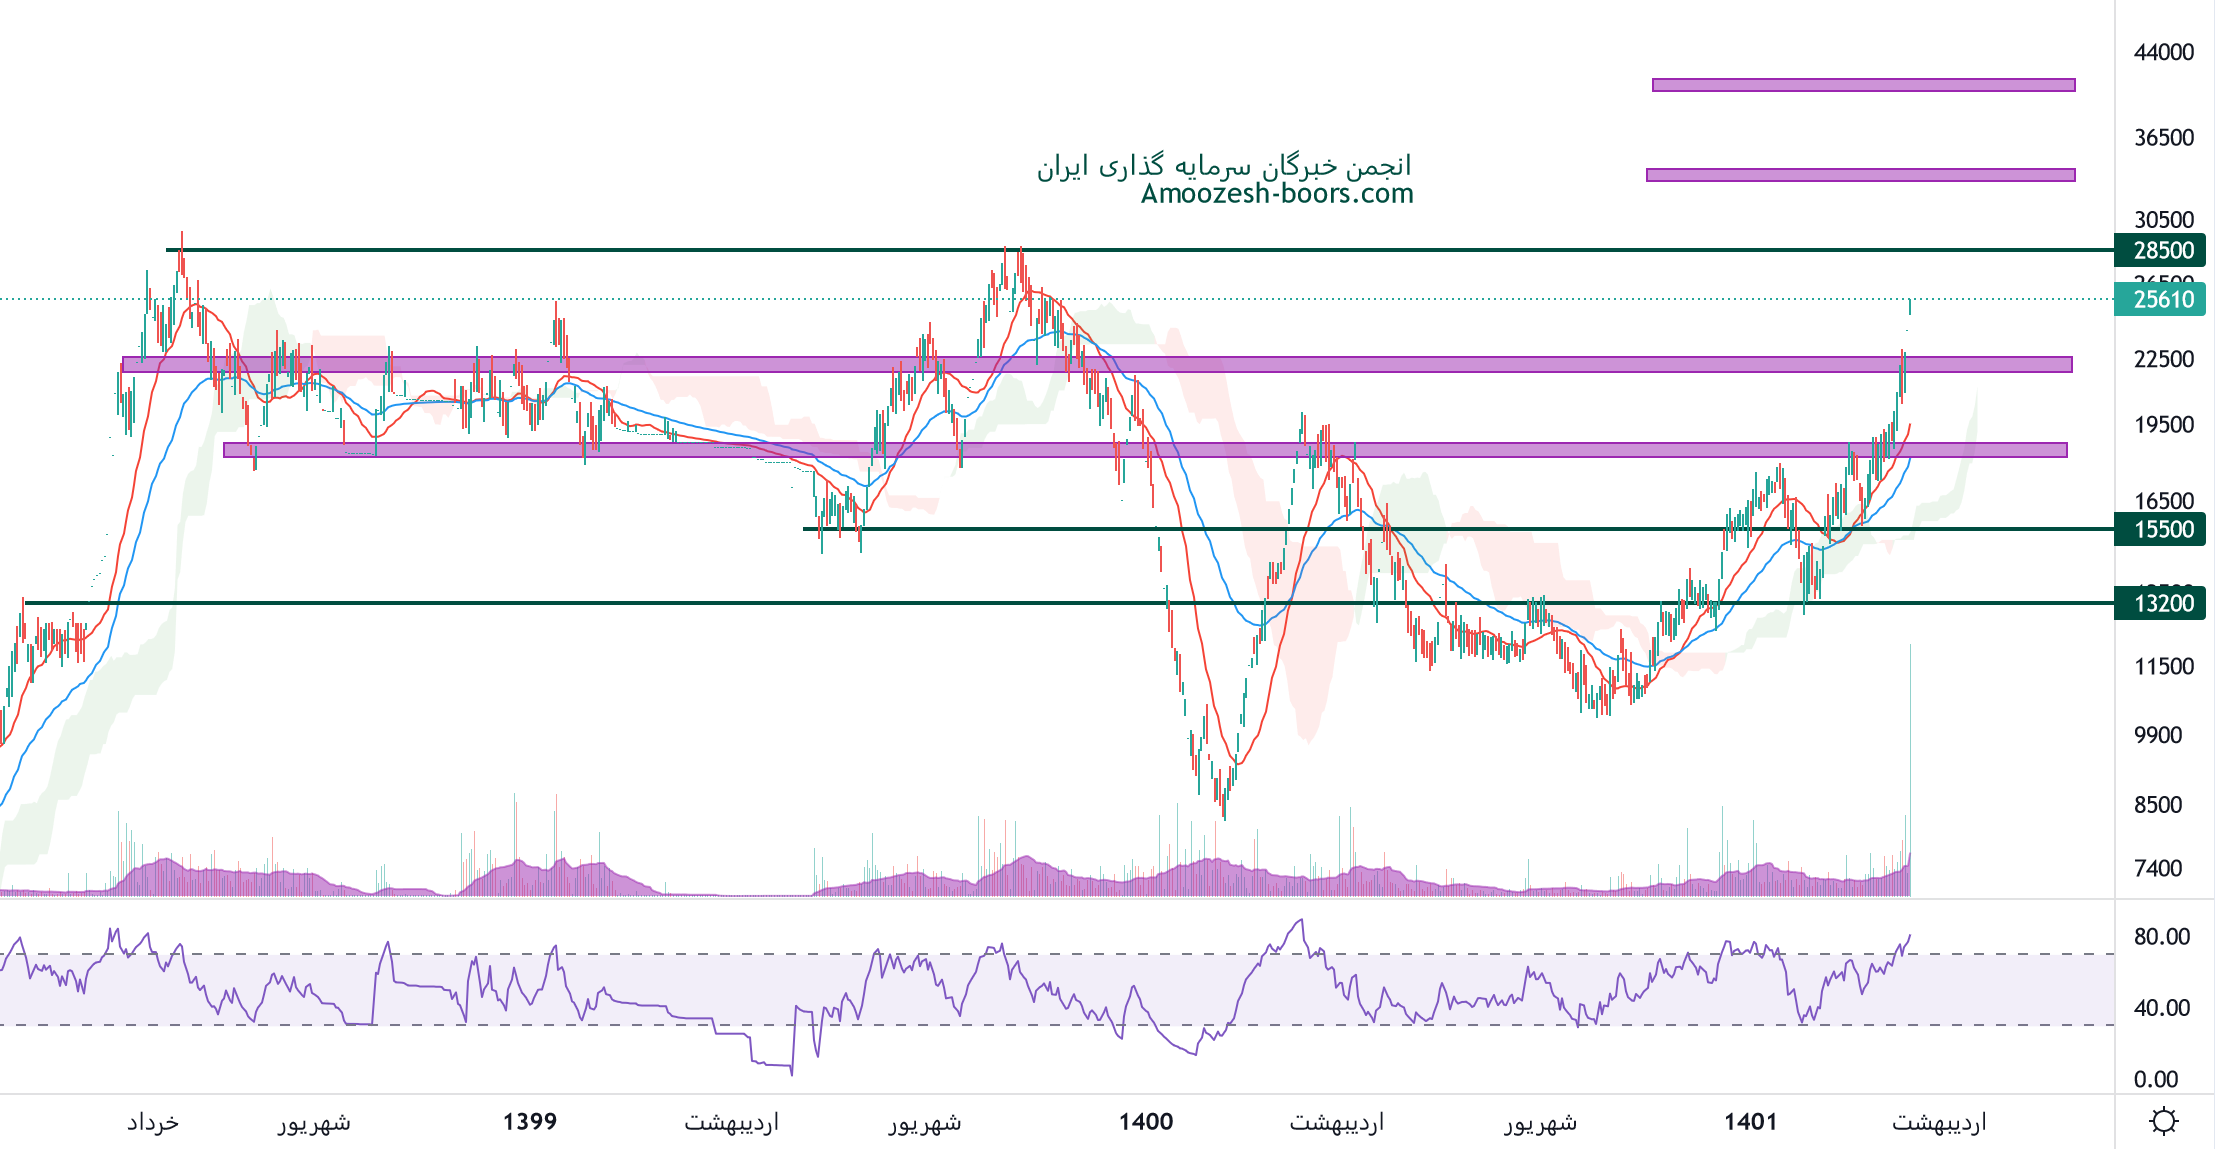The image size is (2215, 1149).
Task: Click the 1399 year label on time axis
Action: [x=529, y=1122]
